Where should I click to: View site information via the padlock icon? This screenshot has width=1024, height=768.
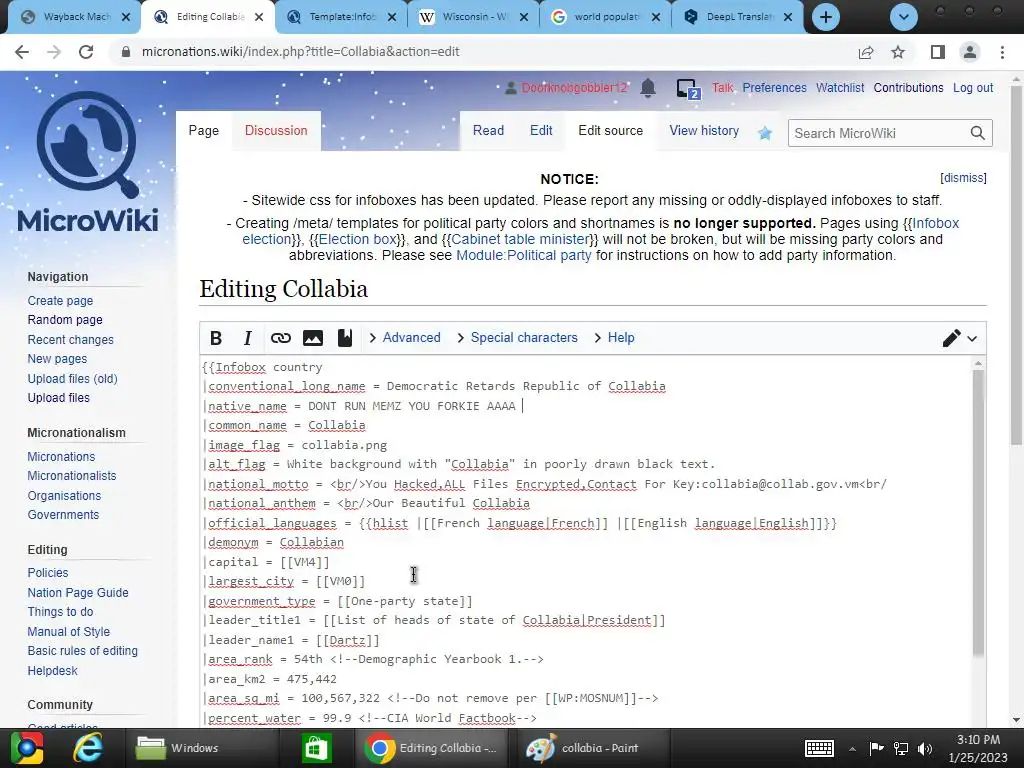[x=126, y=52]
